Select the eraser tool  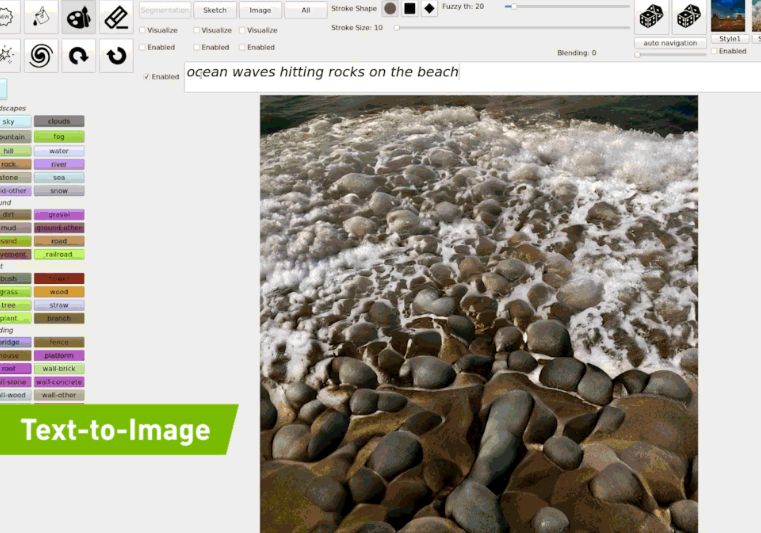click(x=116, y=17)
